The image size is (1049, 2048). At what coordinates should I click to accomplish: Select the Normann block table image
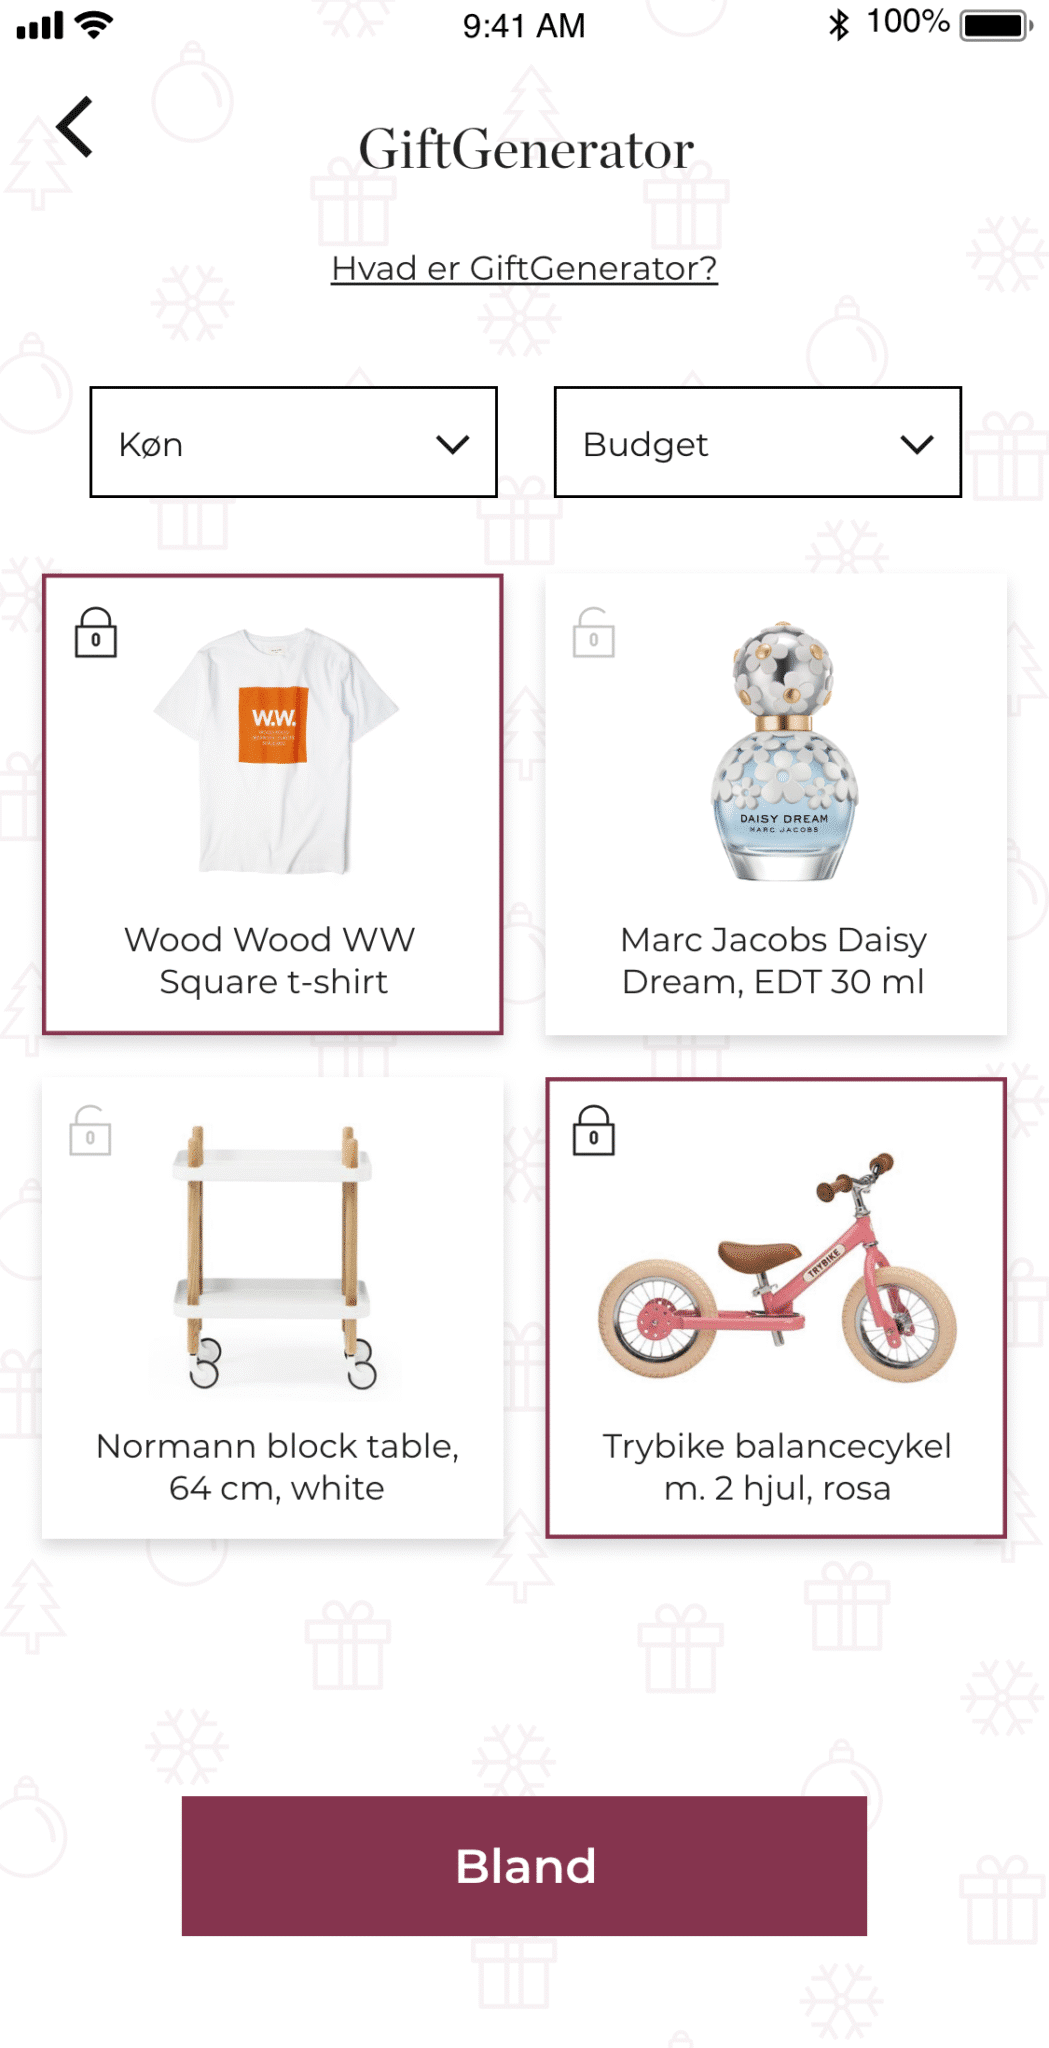(x=273, y=1257)
